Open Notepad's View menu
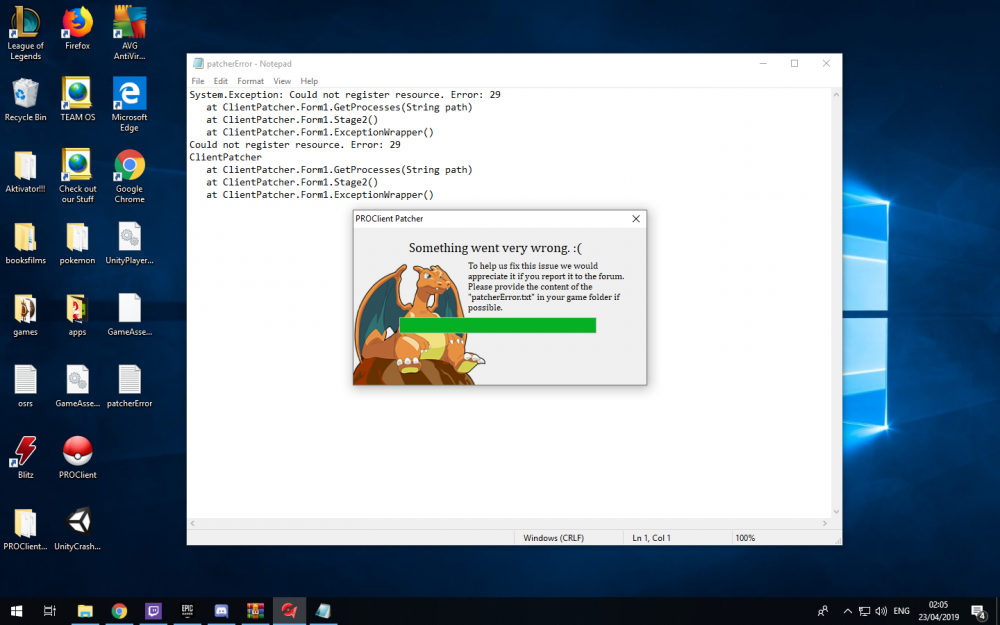Image resolution: width=1000 pixels, height=625 pixels. pyautogui.click(x=282, y=81)
